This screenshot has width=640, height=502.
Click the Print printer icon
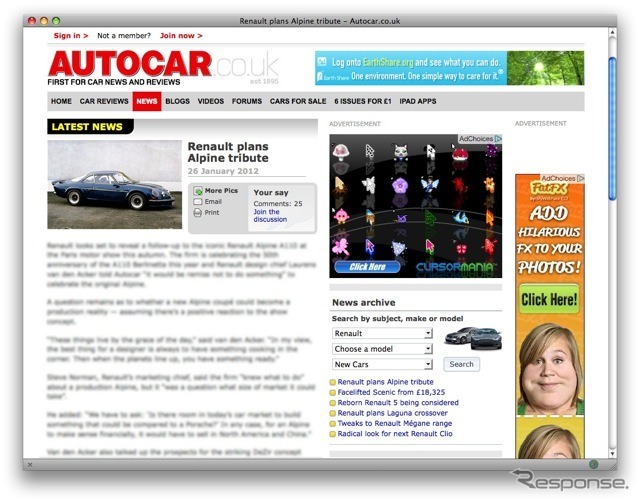(x=198, y=213)
